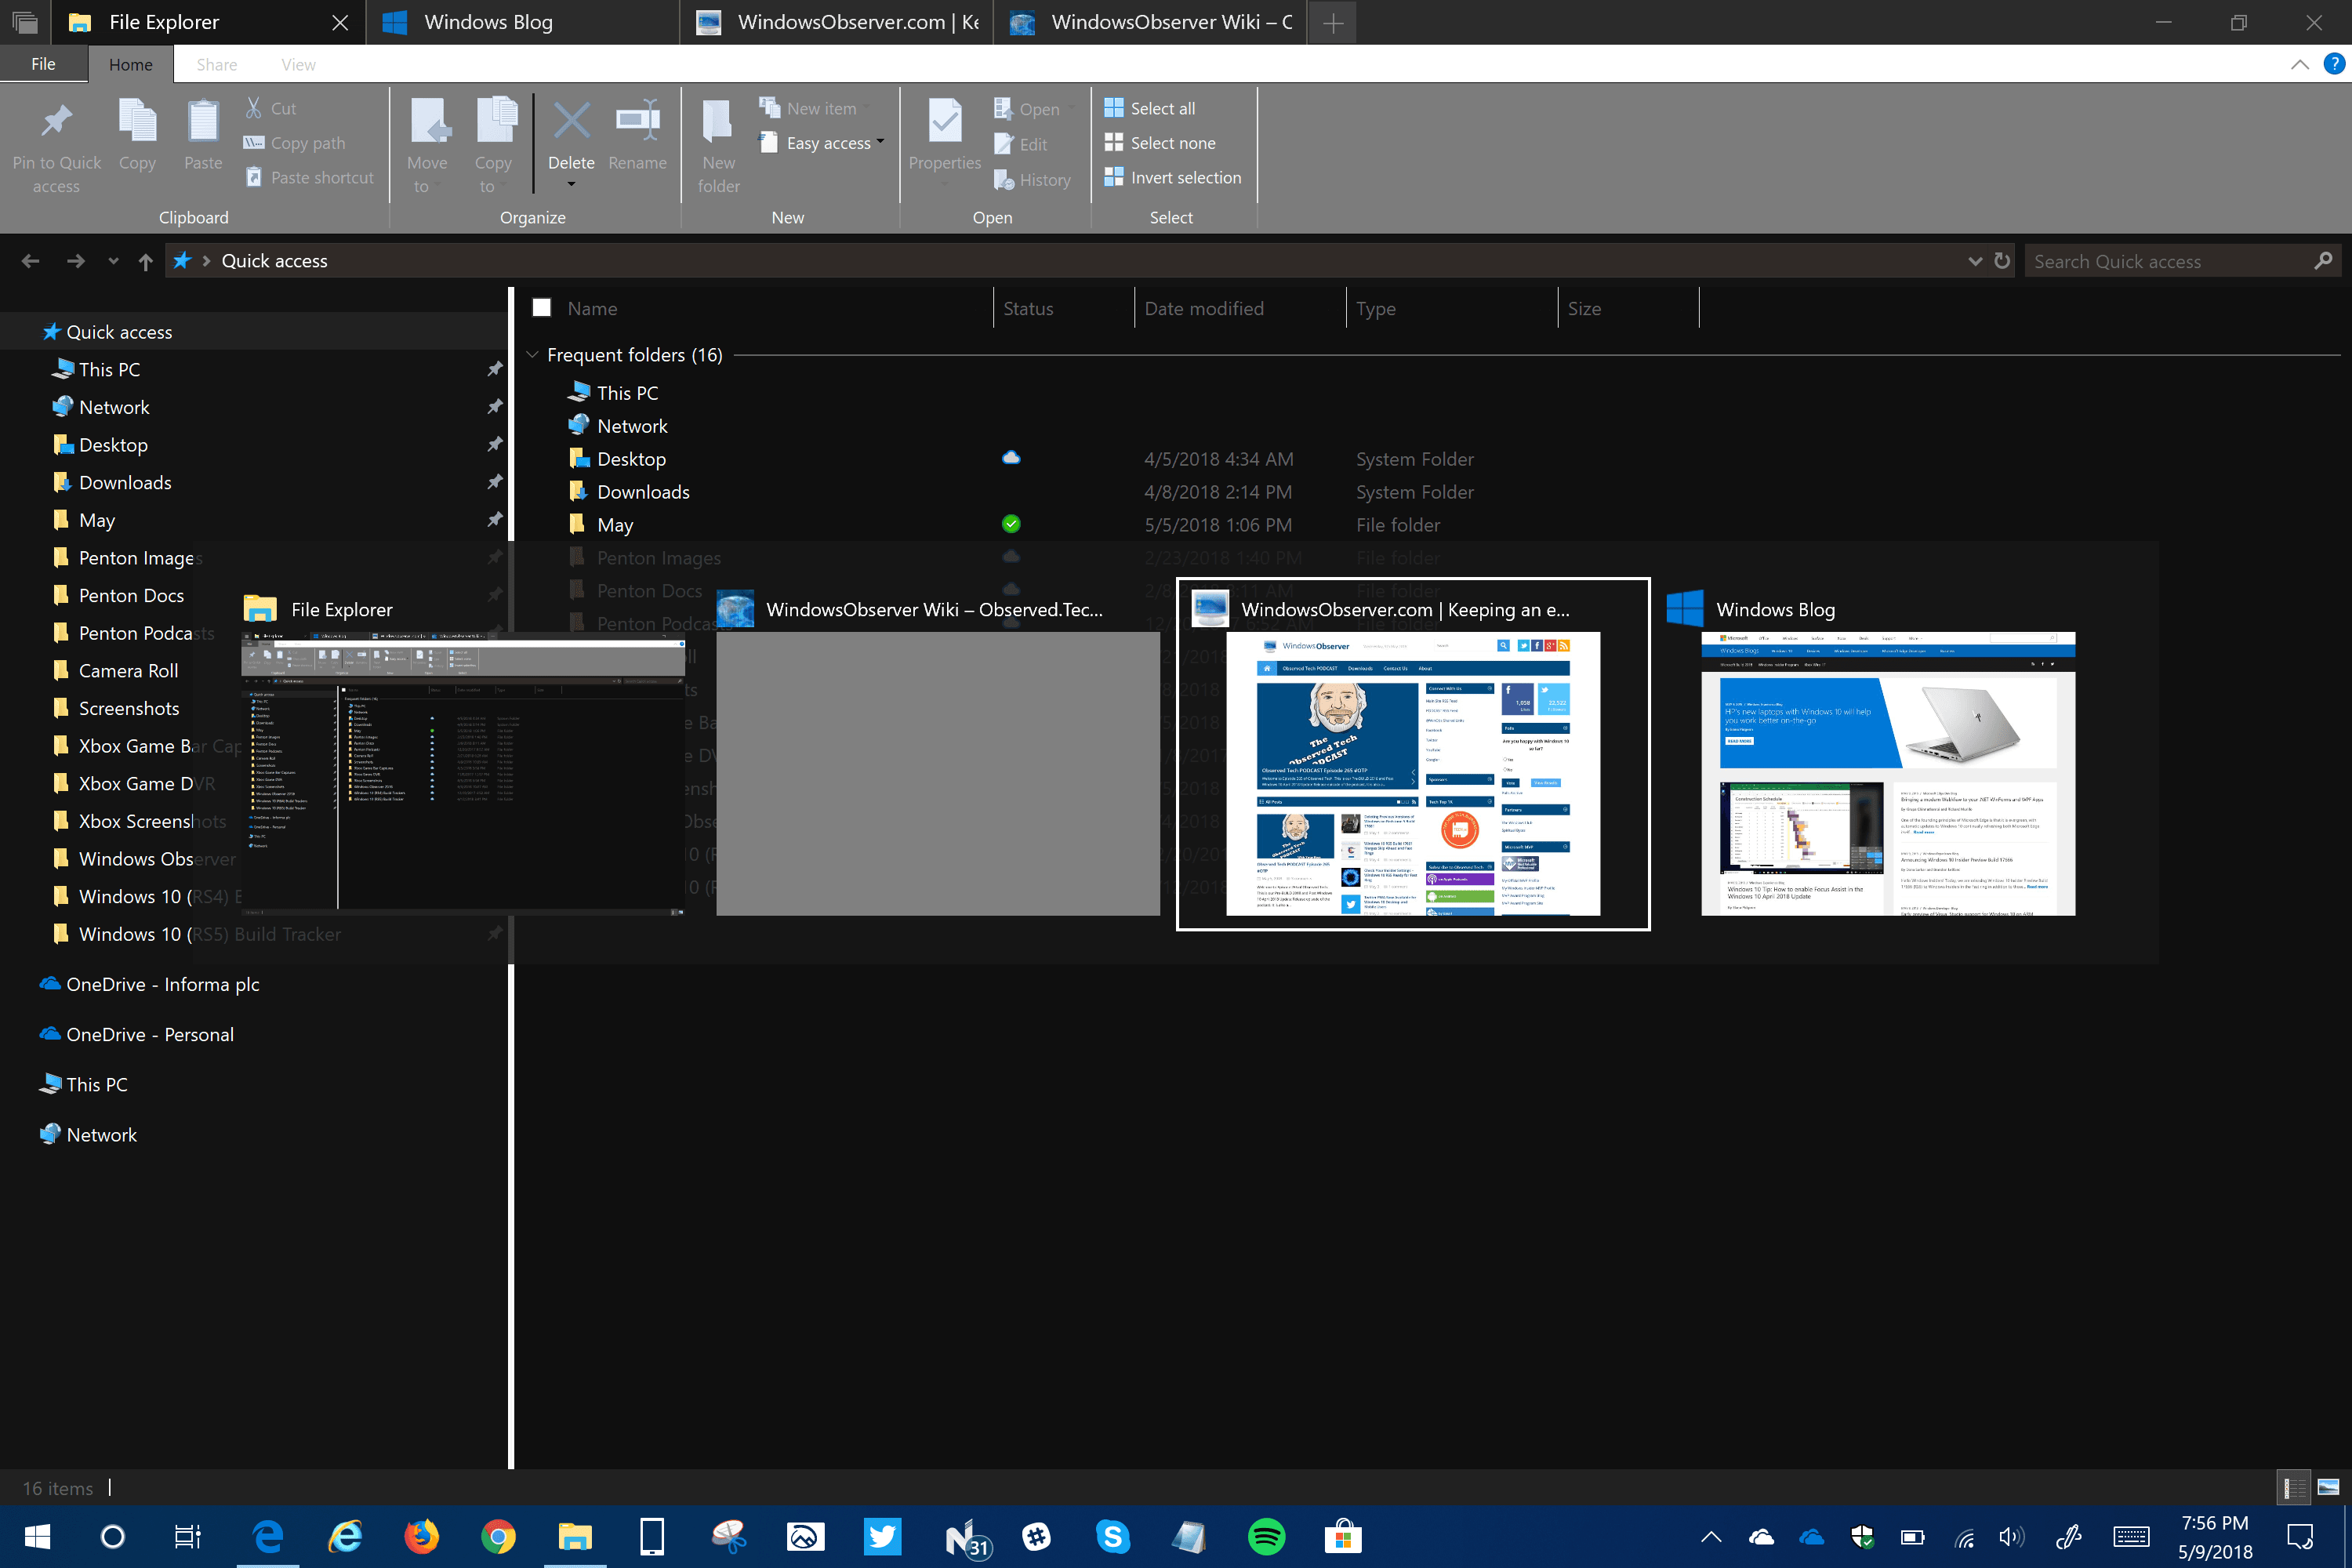The height and width of the screenshot is (1568, 2352).
Task: Click the Select all icon
Action: pyautogui.click(x=1113, y=108)
